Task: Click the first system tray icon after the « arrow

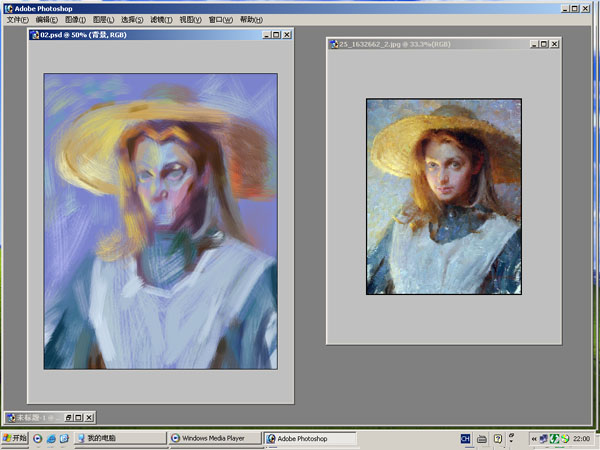Action: 543,439
